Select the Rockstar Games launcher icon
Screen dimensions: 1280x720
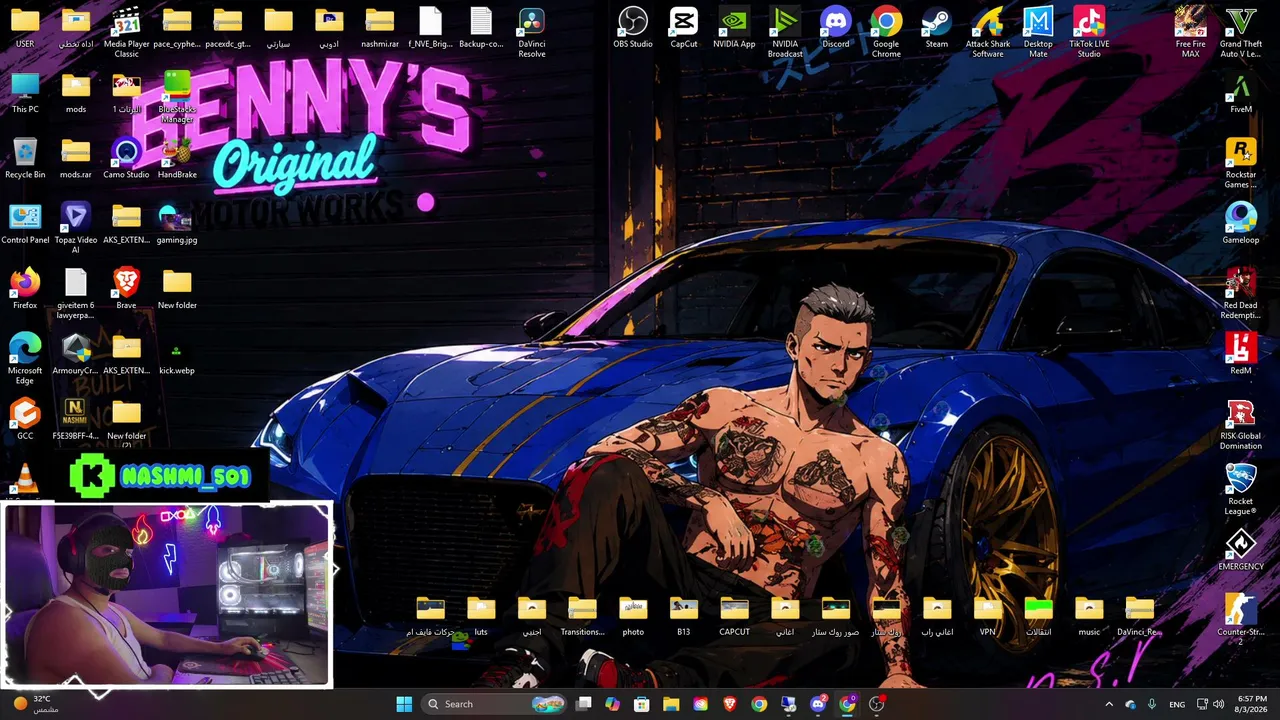[1241, 164]
